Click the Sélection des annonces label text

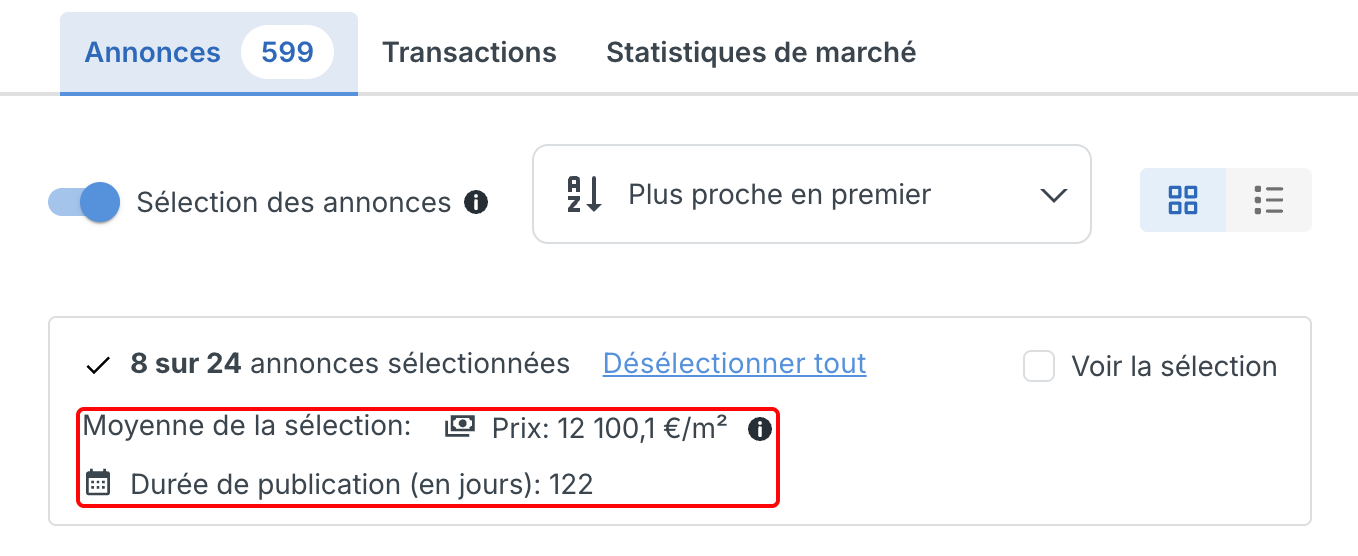click(294, 203)
